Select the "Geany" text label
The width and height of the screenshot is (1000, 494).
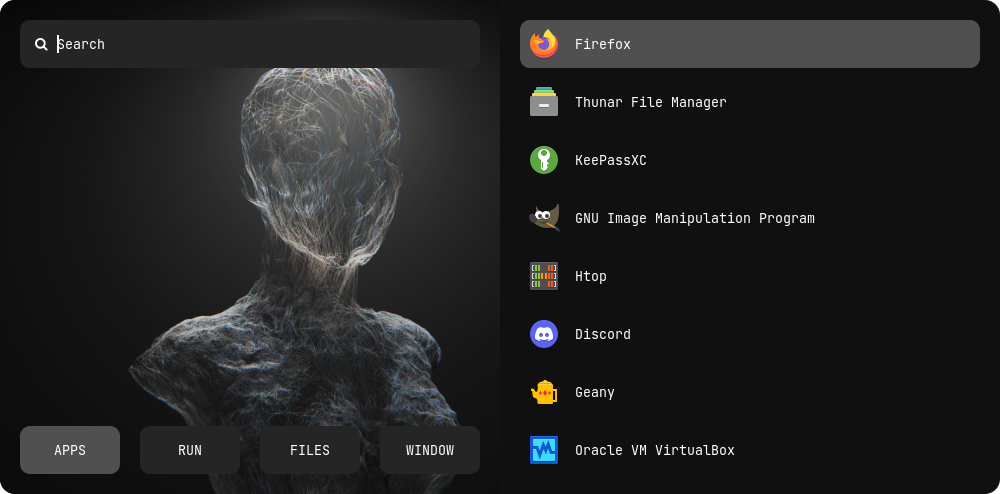(594, 392)
